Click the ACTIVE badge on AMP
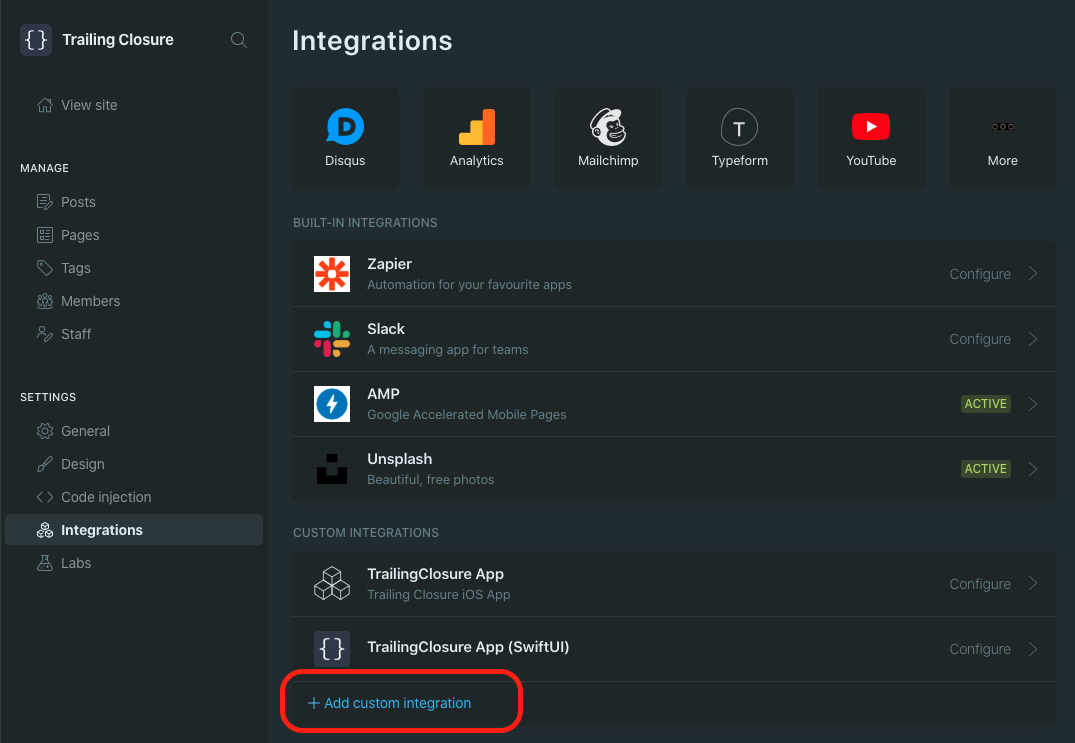Viewport: 1075px width, 743px height. tap(985, 404)
